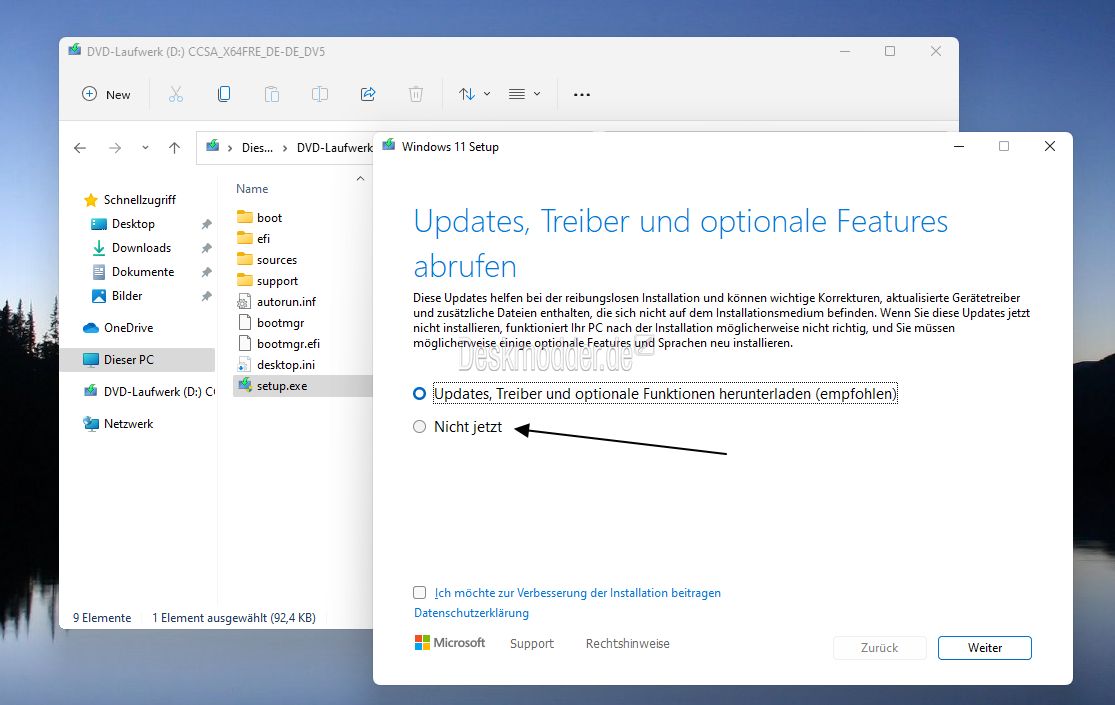This screenshot has height=705, width=1115.
Task: Go back with Explorer back arrow
Action: point(80,148)
